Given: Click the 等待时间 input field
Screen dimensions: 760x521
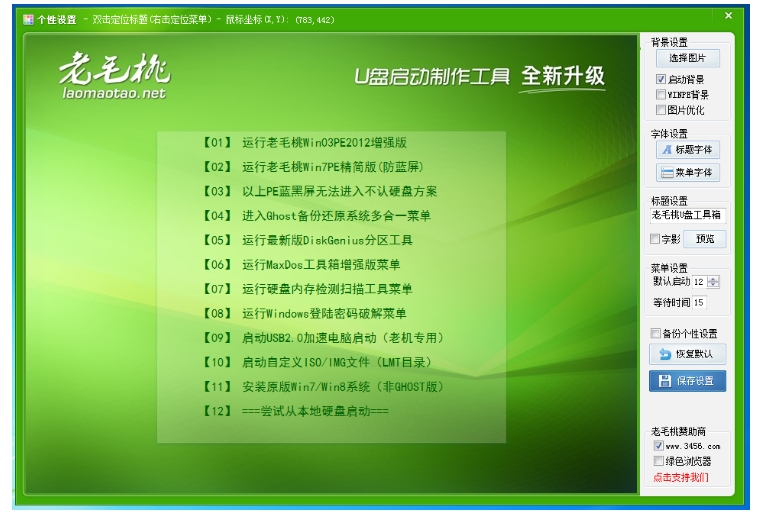Looking at the screenshot, I should pos(698,302).
